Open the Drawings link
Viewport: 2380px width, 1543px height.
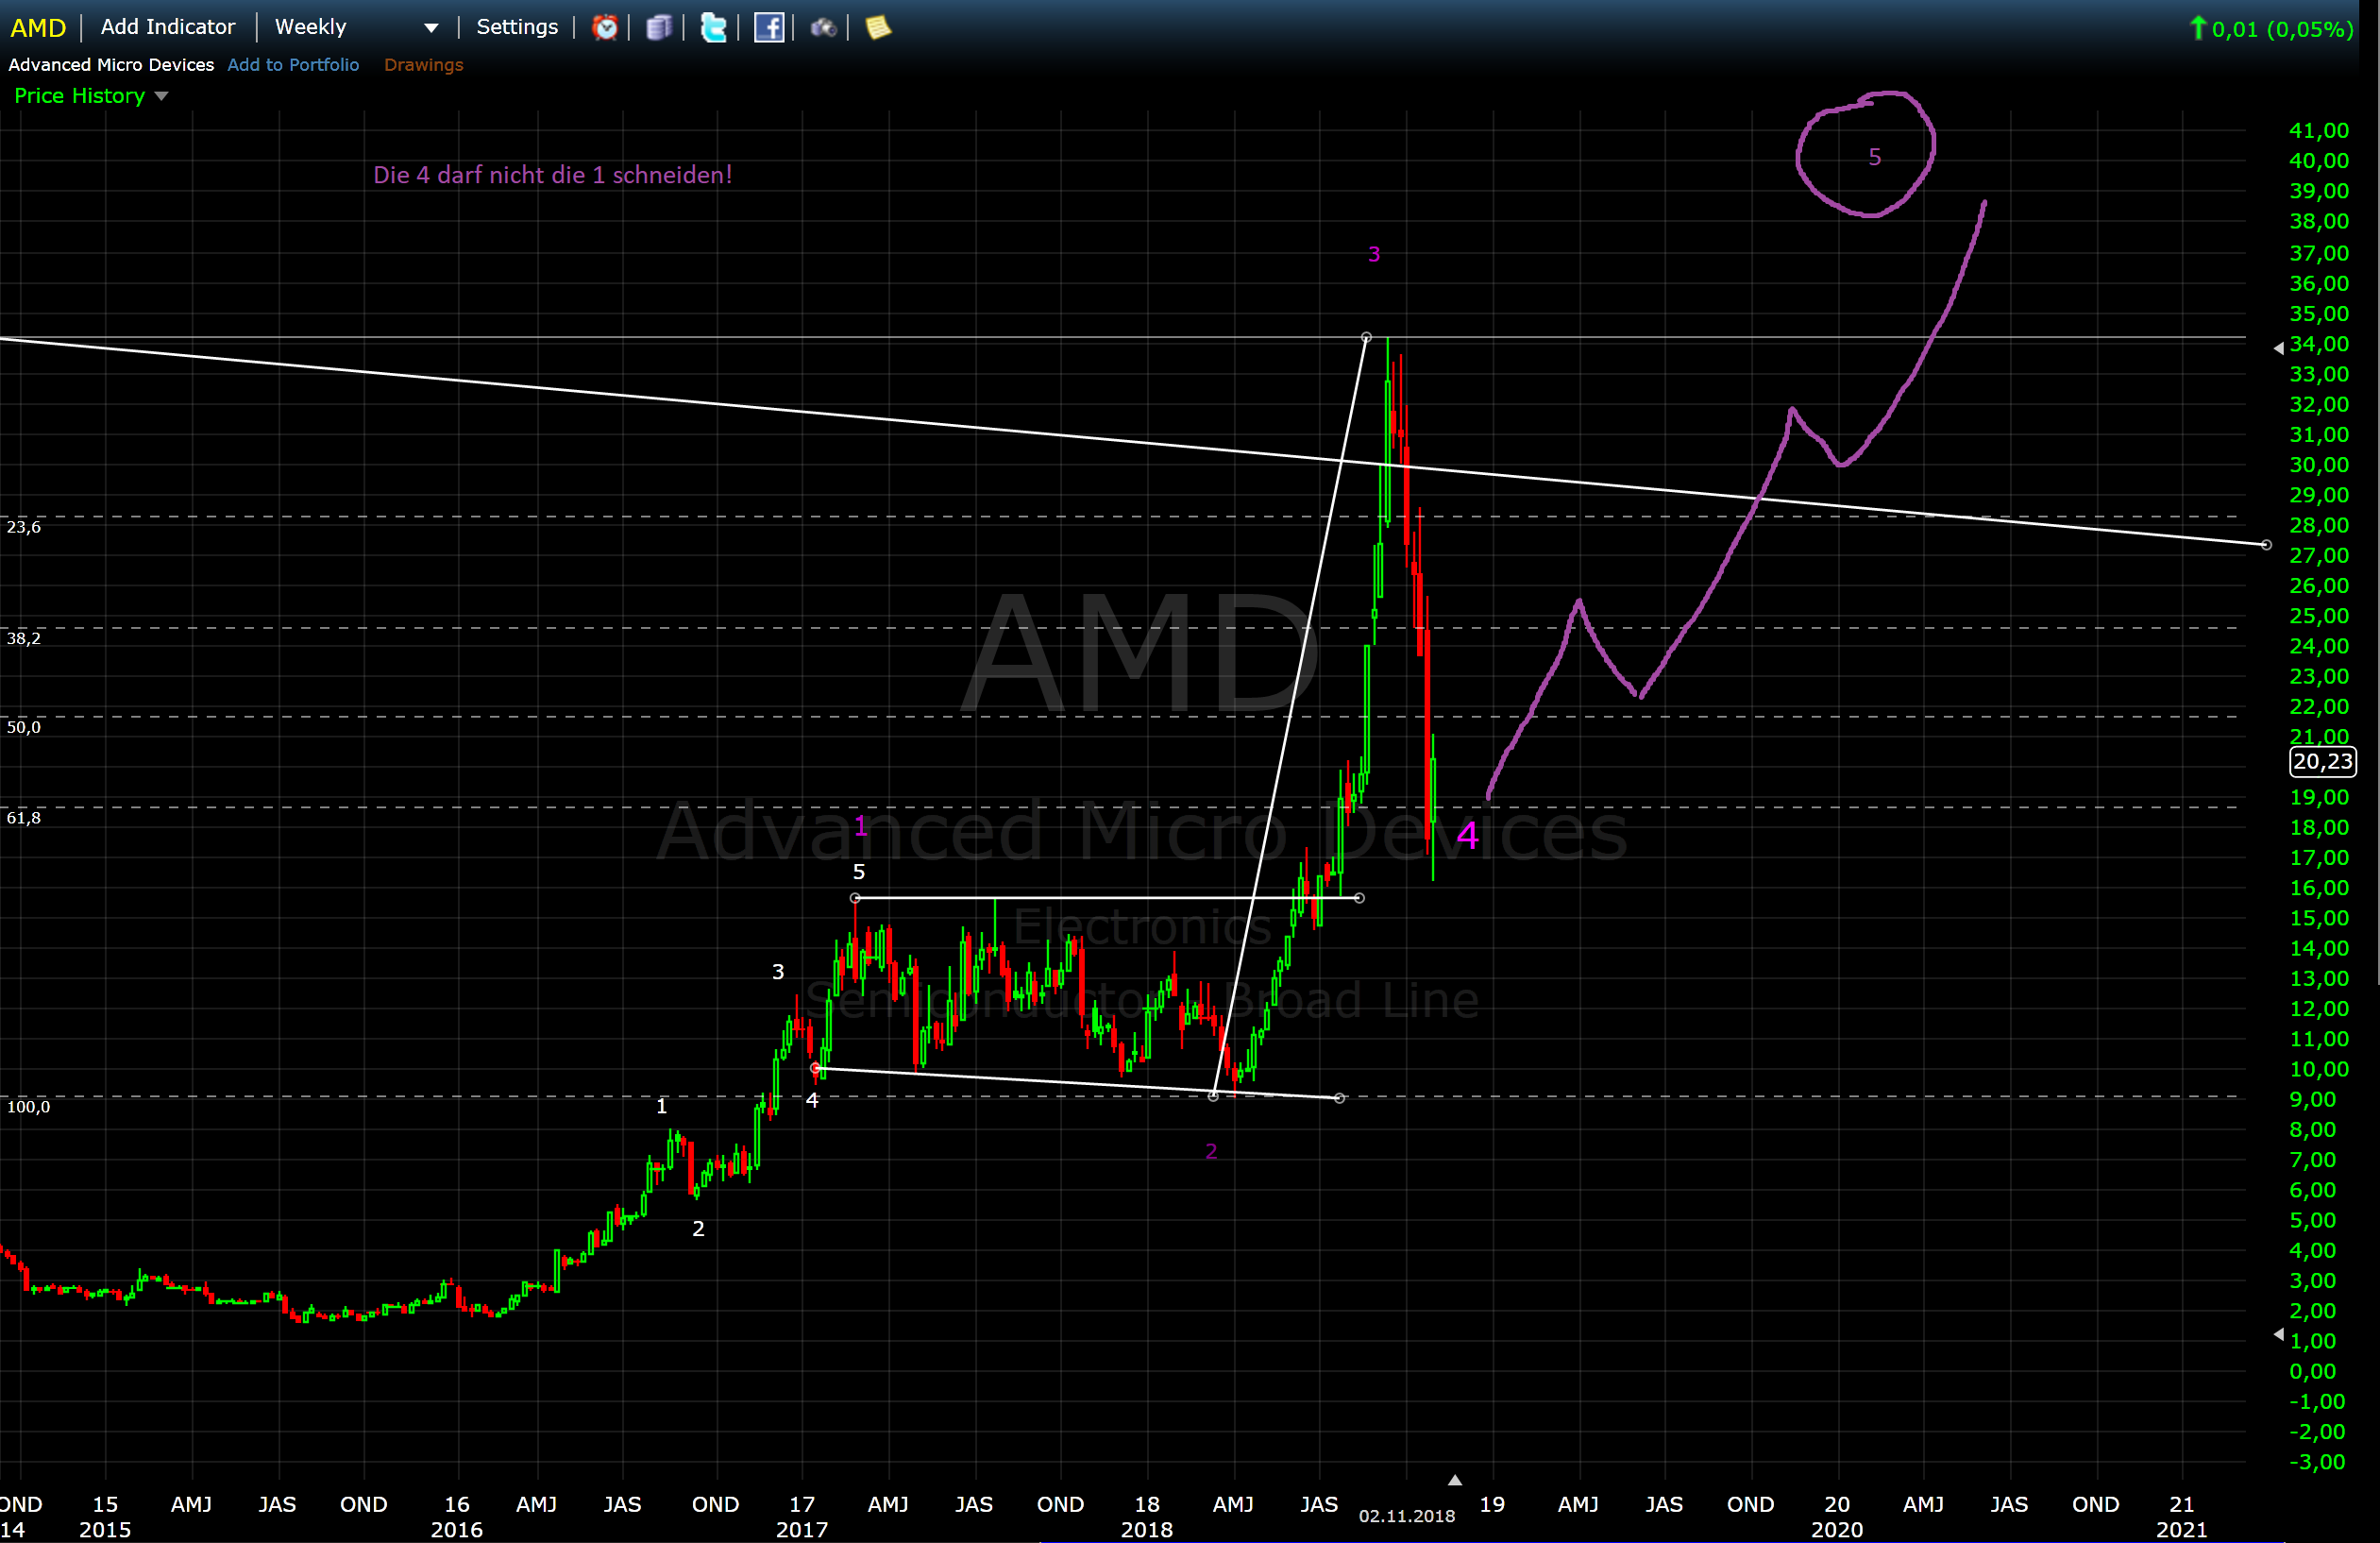pyautogui.click(x=424, y=64)
